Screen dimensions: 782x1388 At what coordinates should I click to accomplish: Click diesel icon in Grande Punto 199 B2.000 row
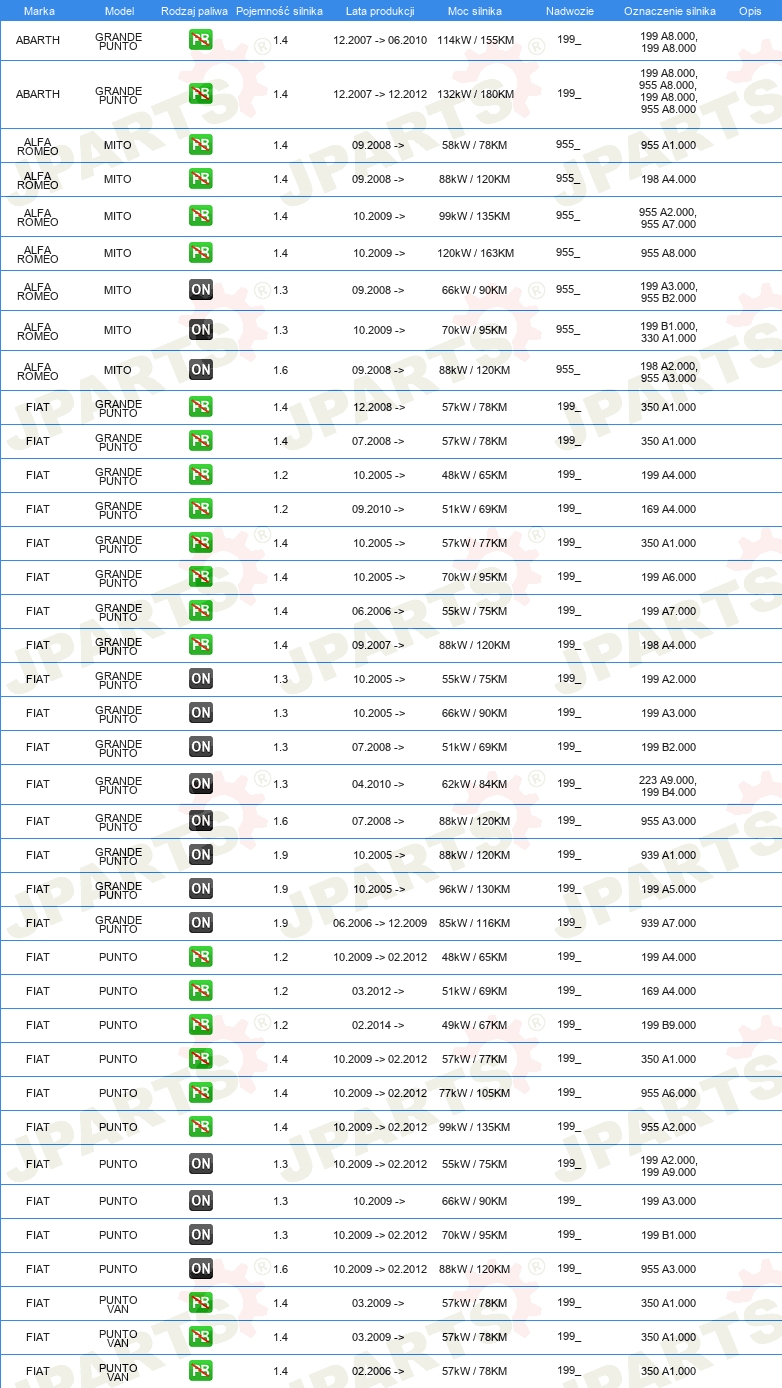(201, 747)
